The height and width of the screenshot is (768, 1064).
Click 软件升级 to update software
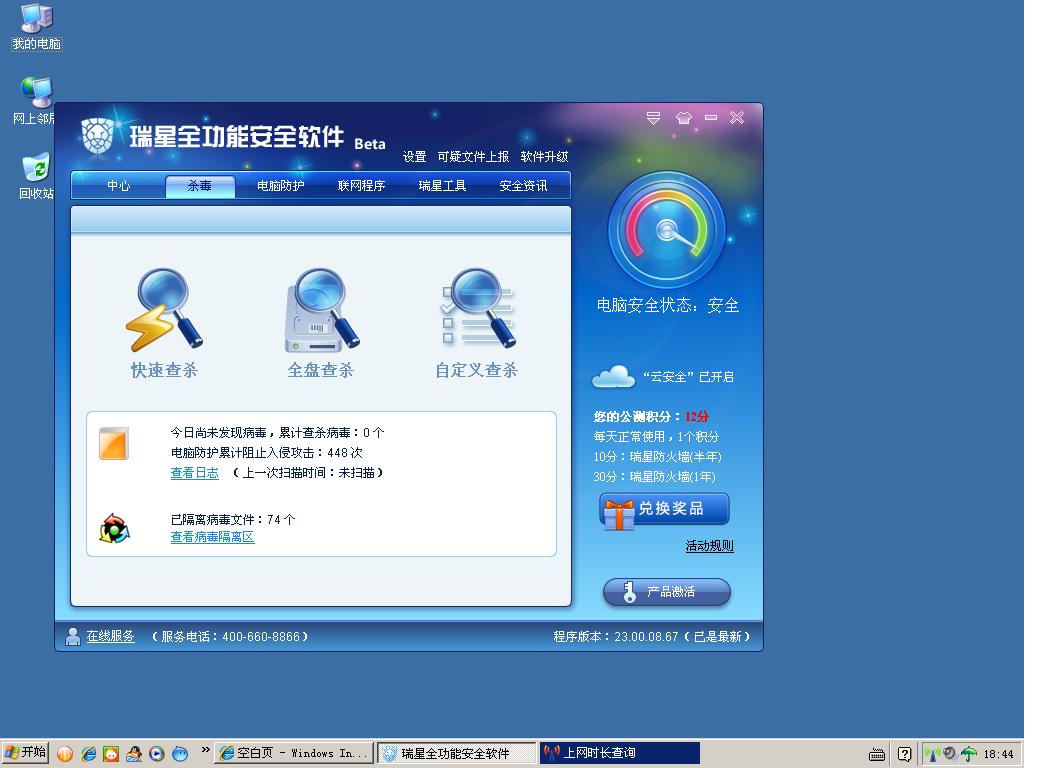click(x=544, y=157)
